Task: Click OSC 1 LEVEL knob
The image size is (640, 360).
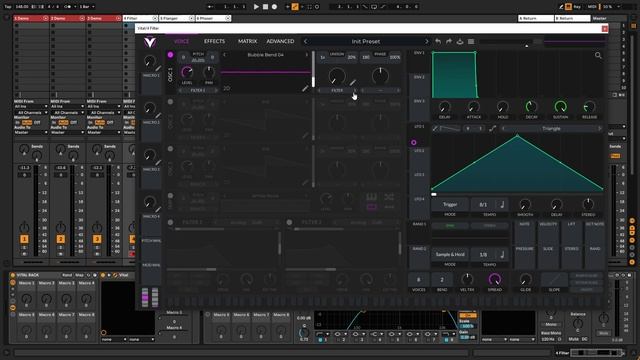Action: 187,72
